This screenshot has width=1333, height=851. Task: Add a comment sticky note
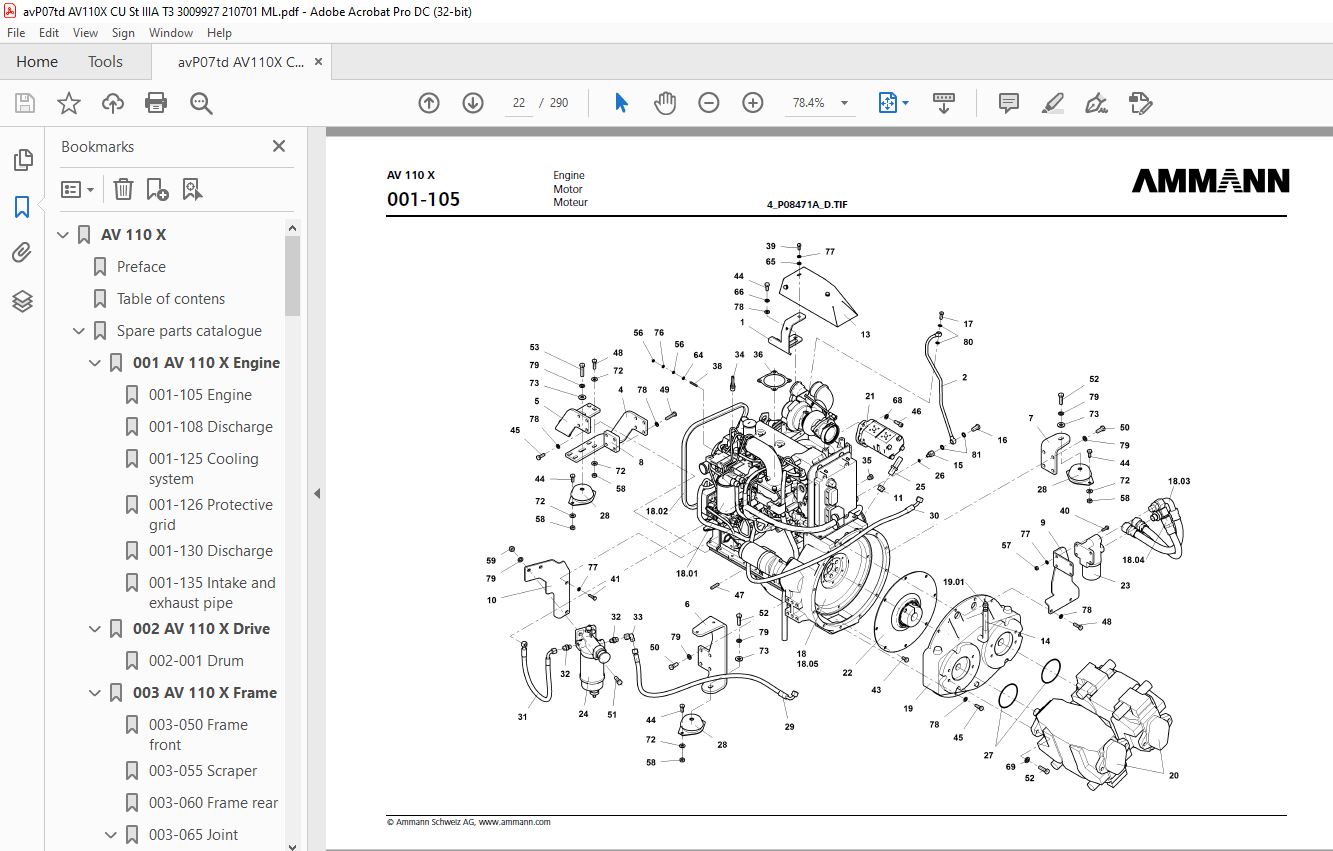click(x=1009, y=103)
